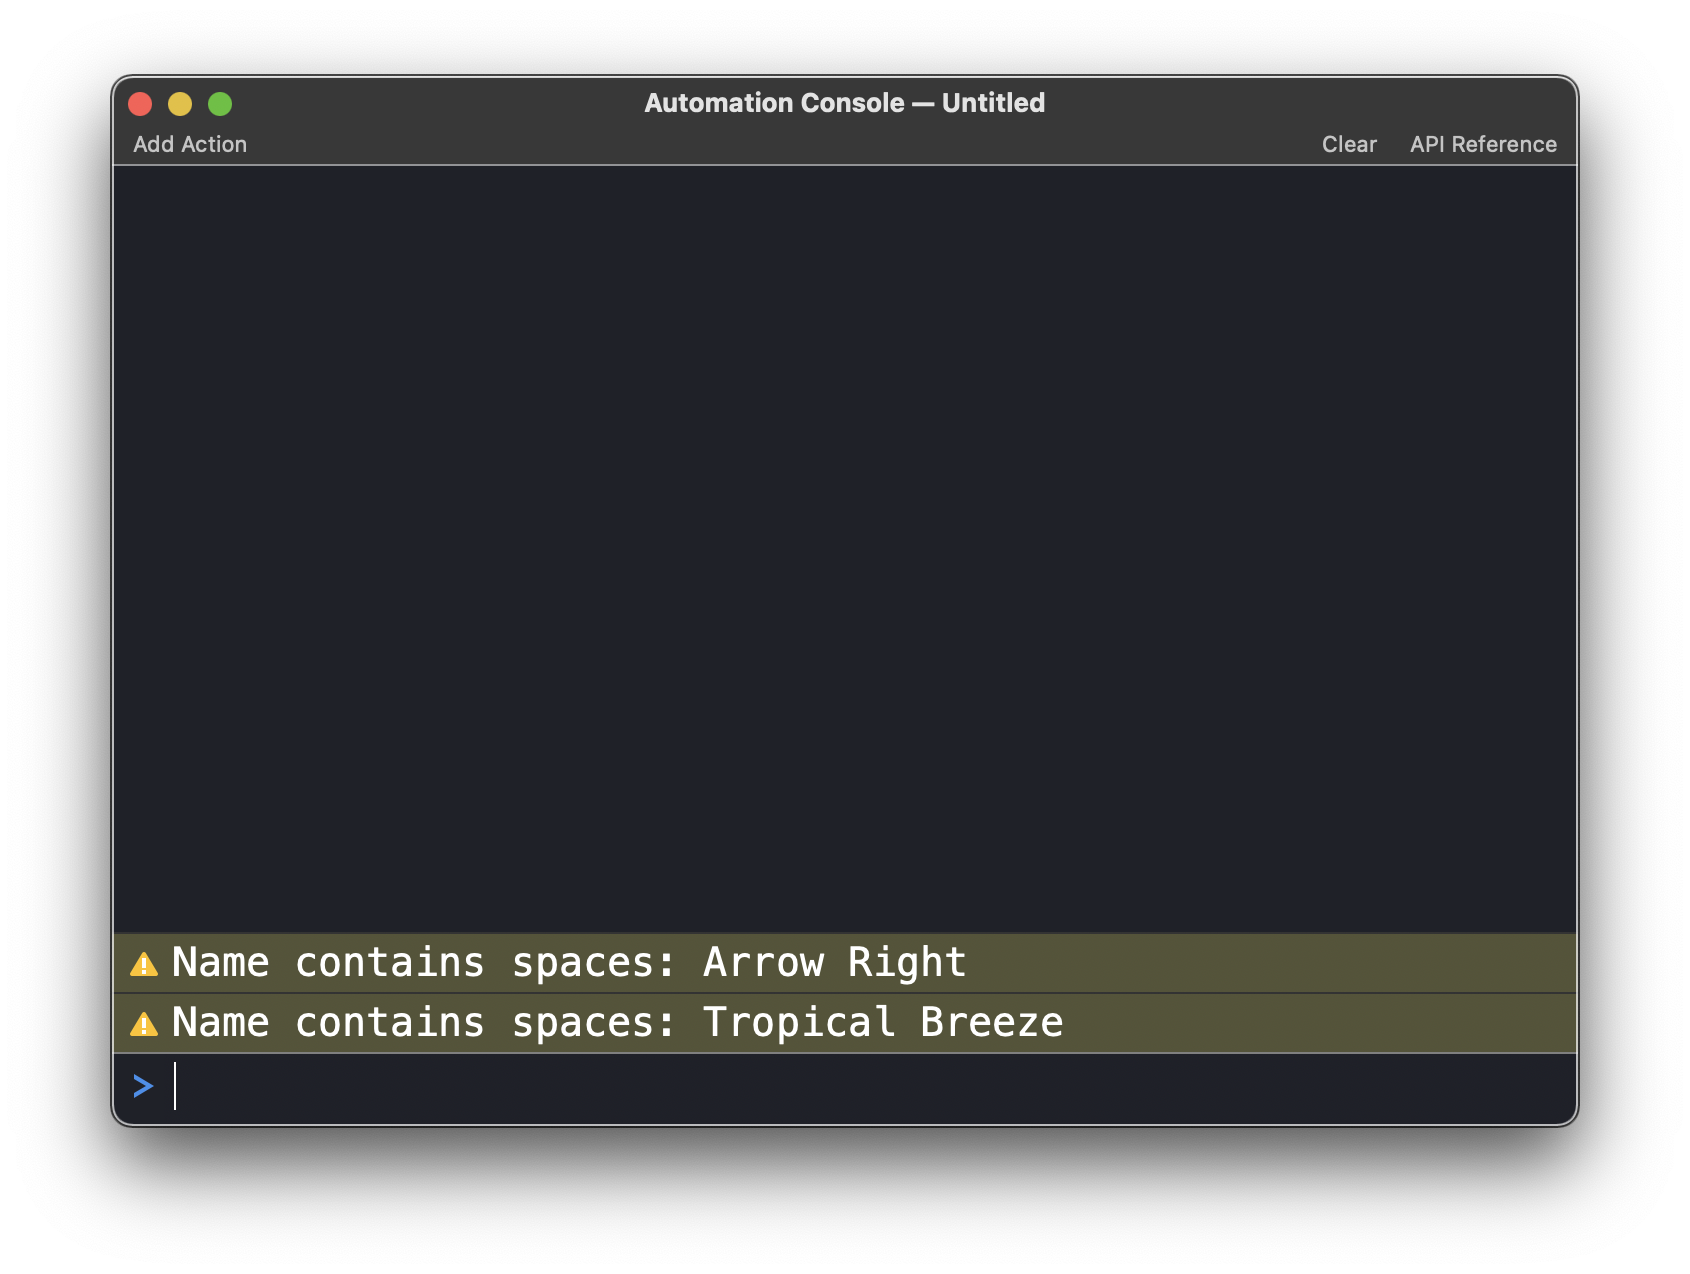This screenshot has height=1274, width=1690.
Task: Clear the console output
Action: [1349, 144]
